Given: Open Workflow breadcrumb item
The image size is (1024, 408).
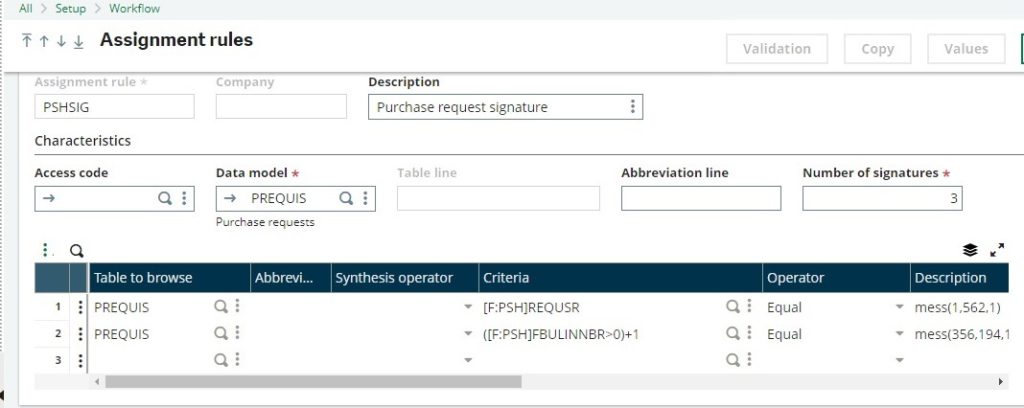Looking at the screenshot, I should [x=134, y=8].
